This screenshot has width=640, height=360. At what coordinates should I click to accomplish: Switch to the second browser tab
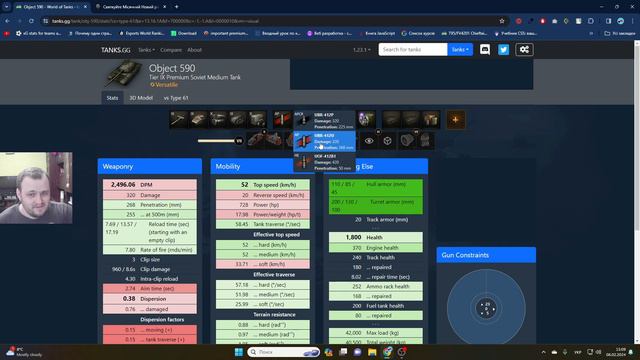[131, 7]
